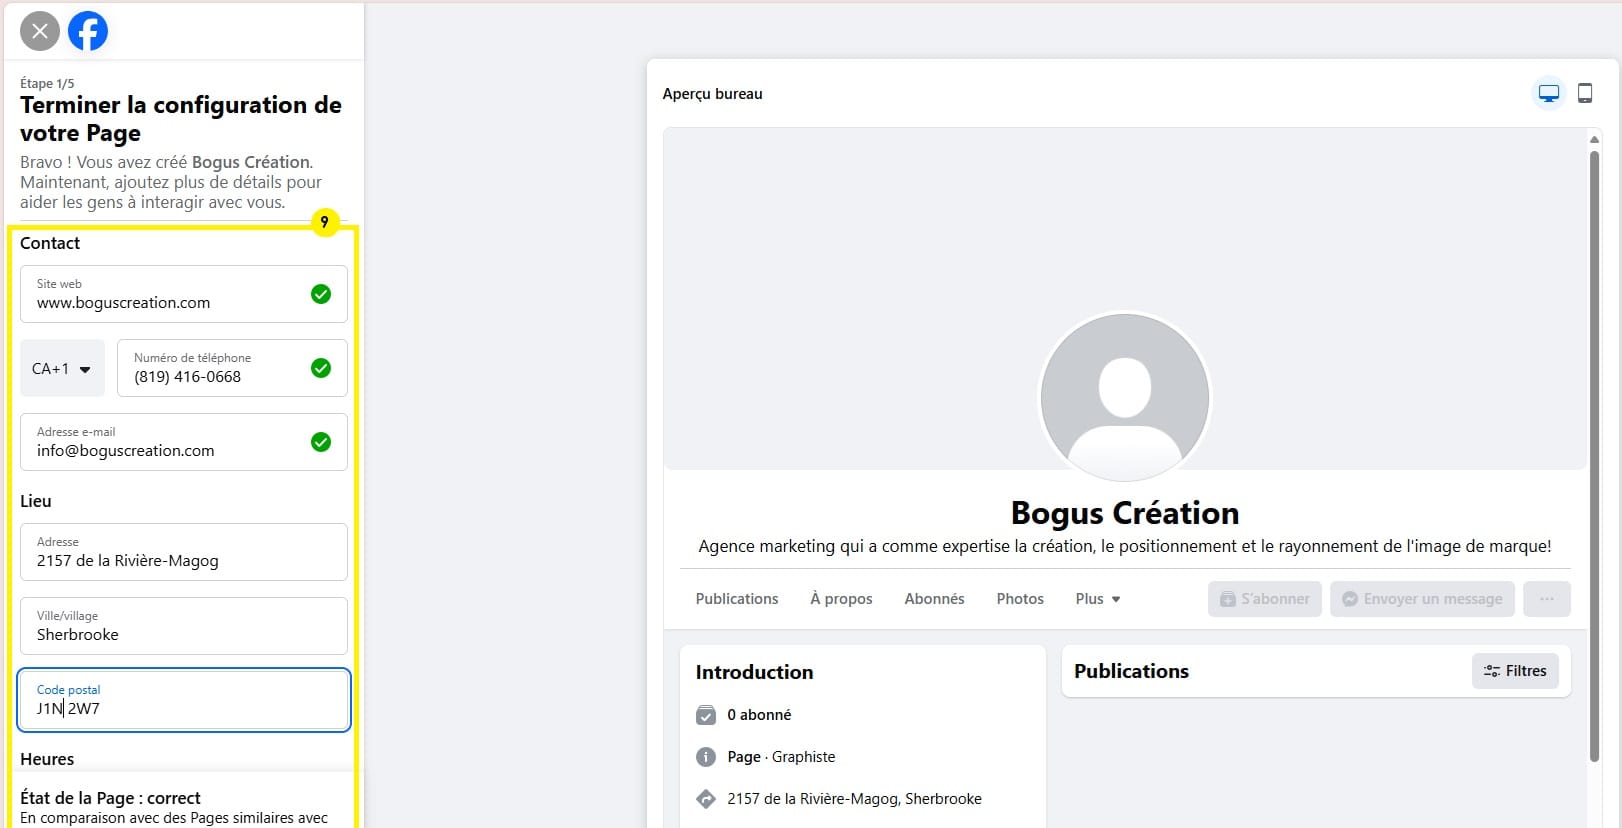The width and height of the screenshot is (1622, 828).
Task: Click the Bogus Création page title
Action: click(x=1125, y=513)
